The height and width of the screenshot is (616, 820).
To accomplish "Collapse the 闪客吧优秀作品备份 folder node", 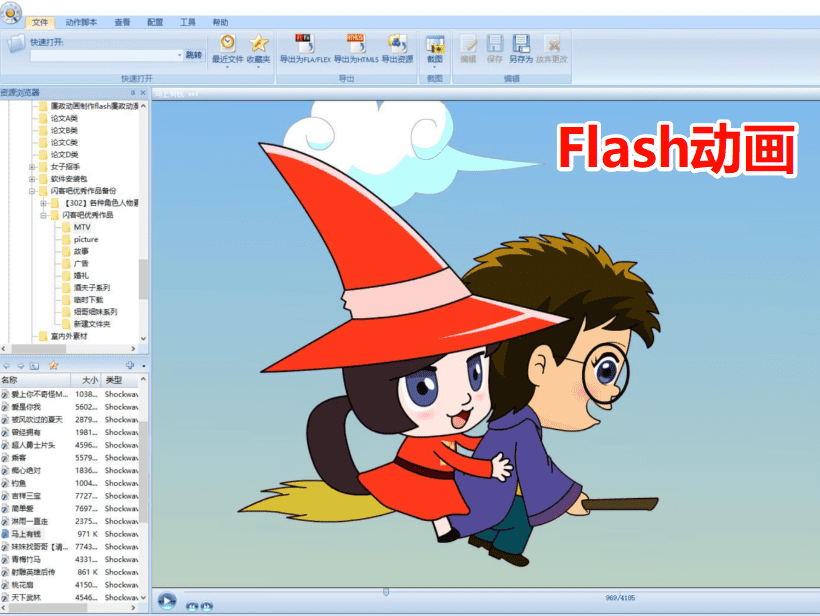I will pyautogui.click(x=32, y=191).
